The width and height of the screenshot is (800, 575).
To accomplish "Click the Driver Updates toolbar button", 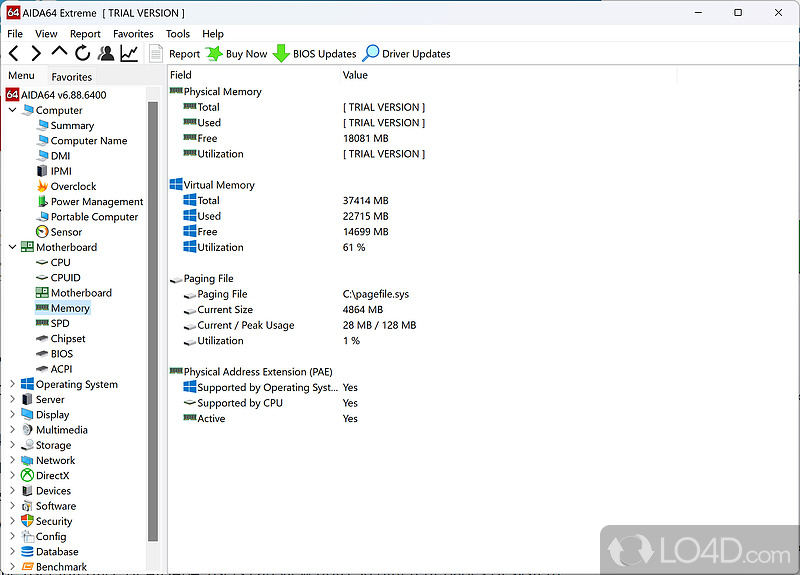I will (407, 54).
